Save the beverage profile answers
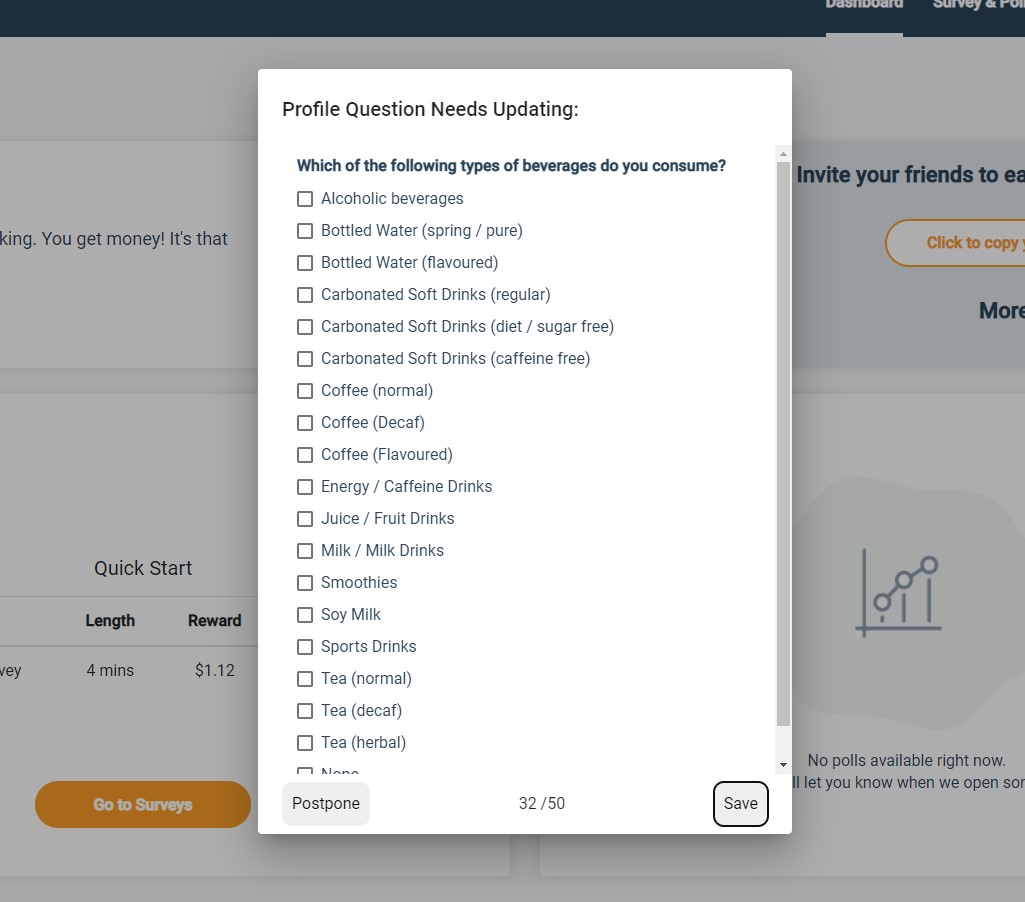 tap(740, 803)
